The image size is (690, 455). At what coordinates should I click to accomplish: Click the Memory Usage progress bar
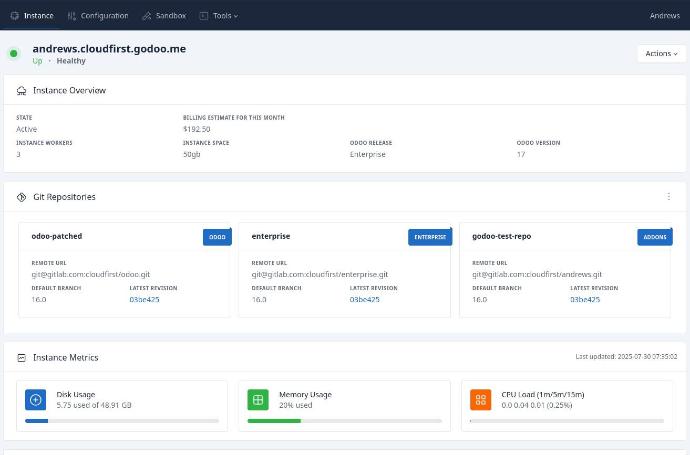pos(344,421)
